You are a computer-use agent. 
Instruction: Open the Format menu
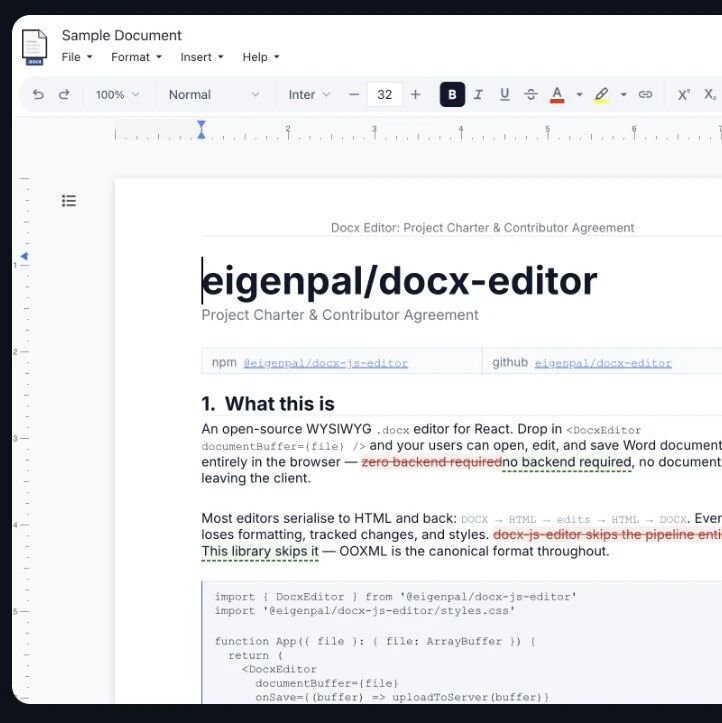coord(136,57)
